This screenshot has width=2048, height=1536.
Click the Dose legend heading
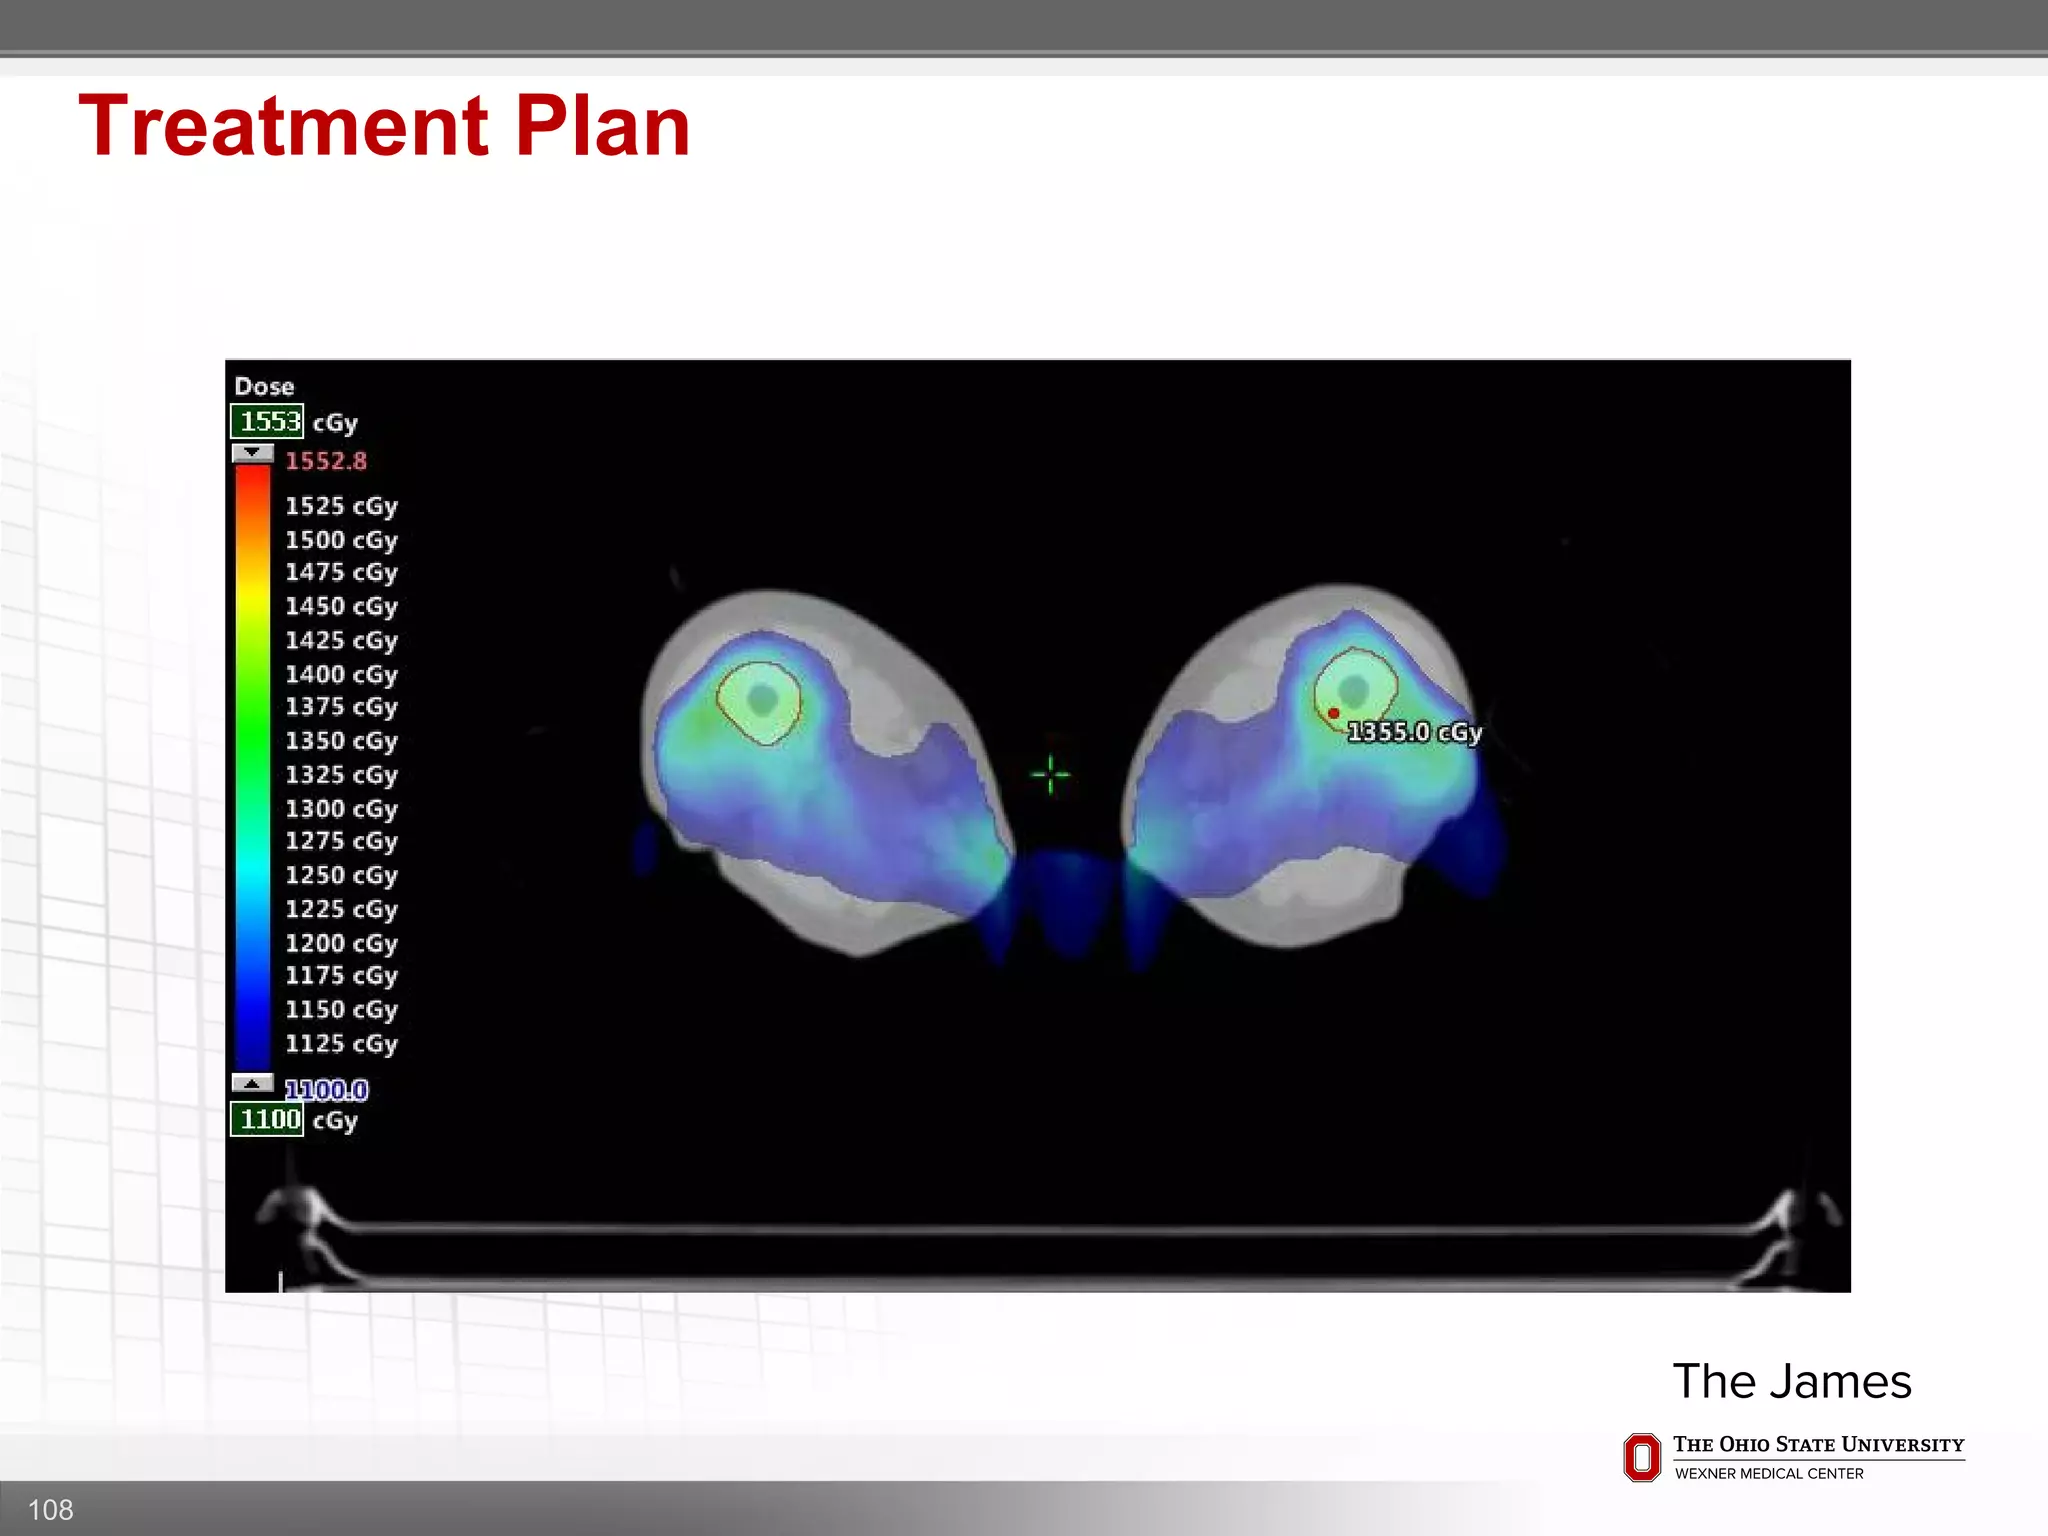[x=264, y=386]
